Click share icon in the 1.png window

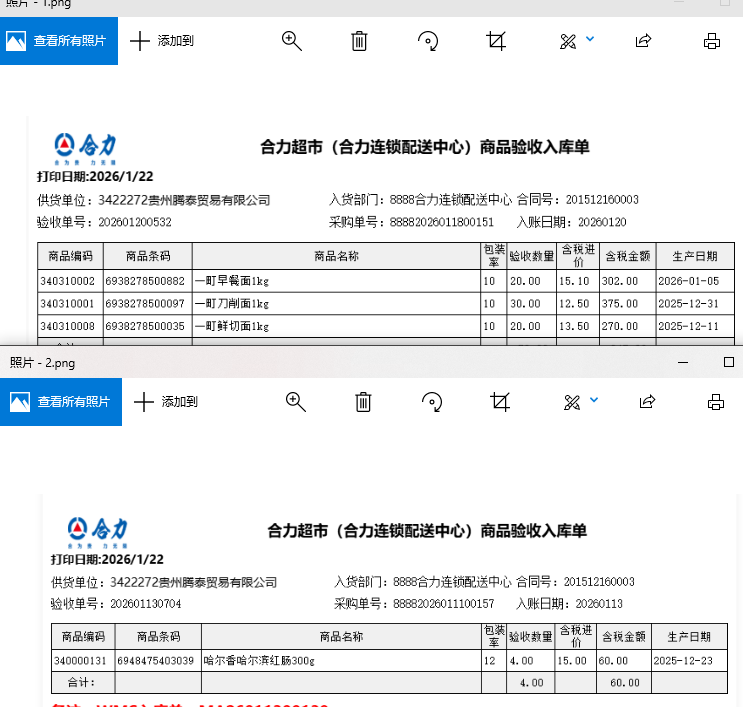[644, 41]
